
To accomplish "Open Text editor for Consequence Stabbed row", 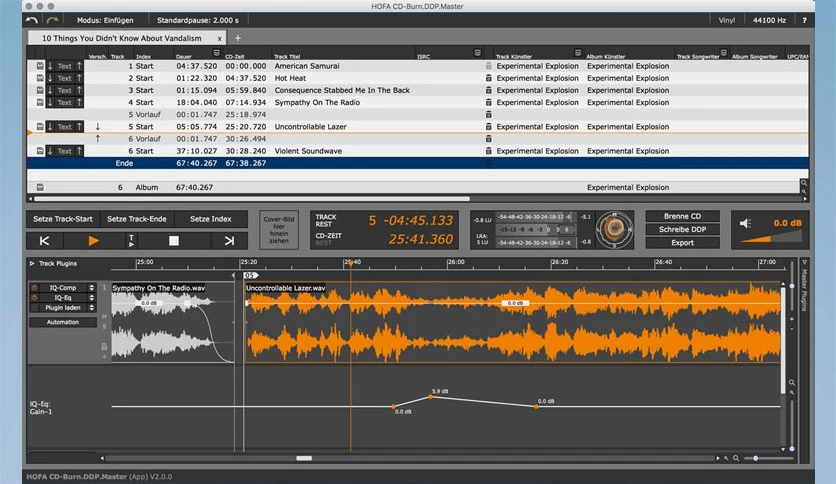I will pos(65,91).
